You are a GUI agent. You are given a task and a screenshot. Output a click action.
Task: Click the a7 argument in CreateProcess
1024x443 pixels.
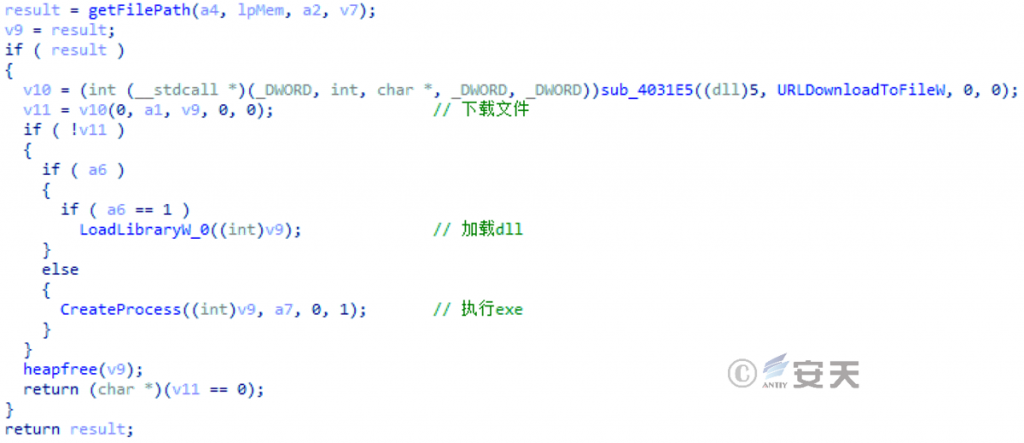(284, 310)
